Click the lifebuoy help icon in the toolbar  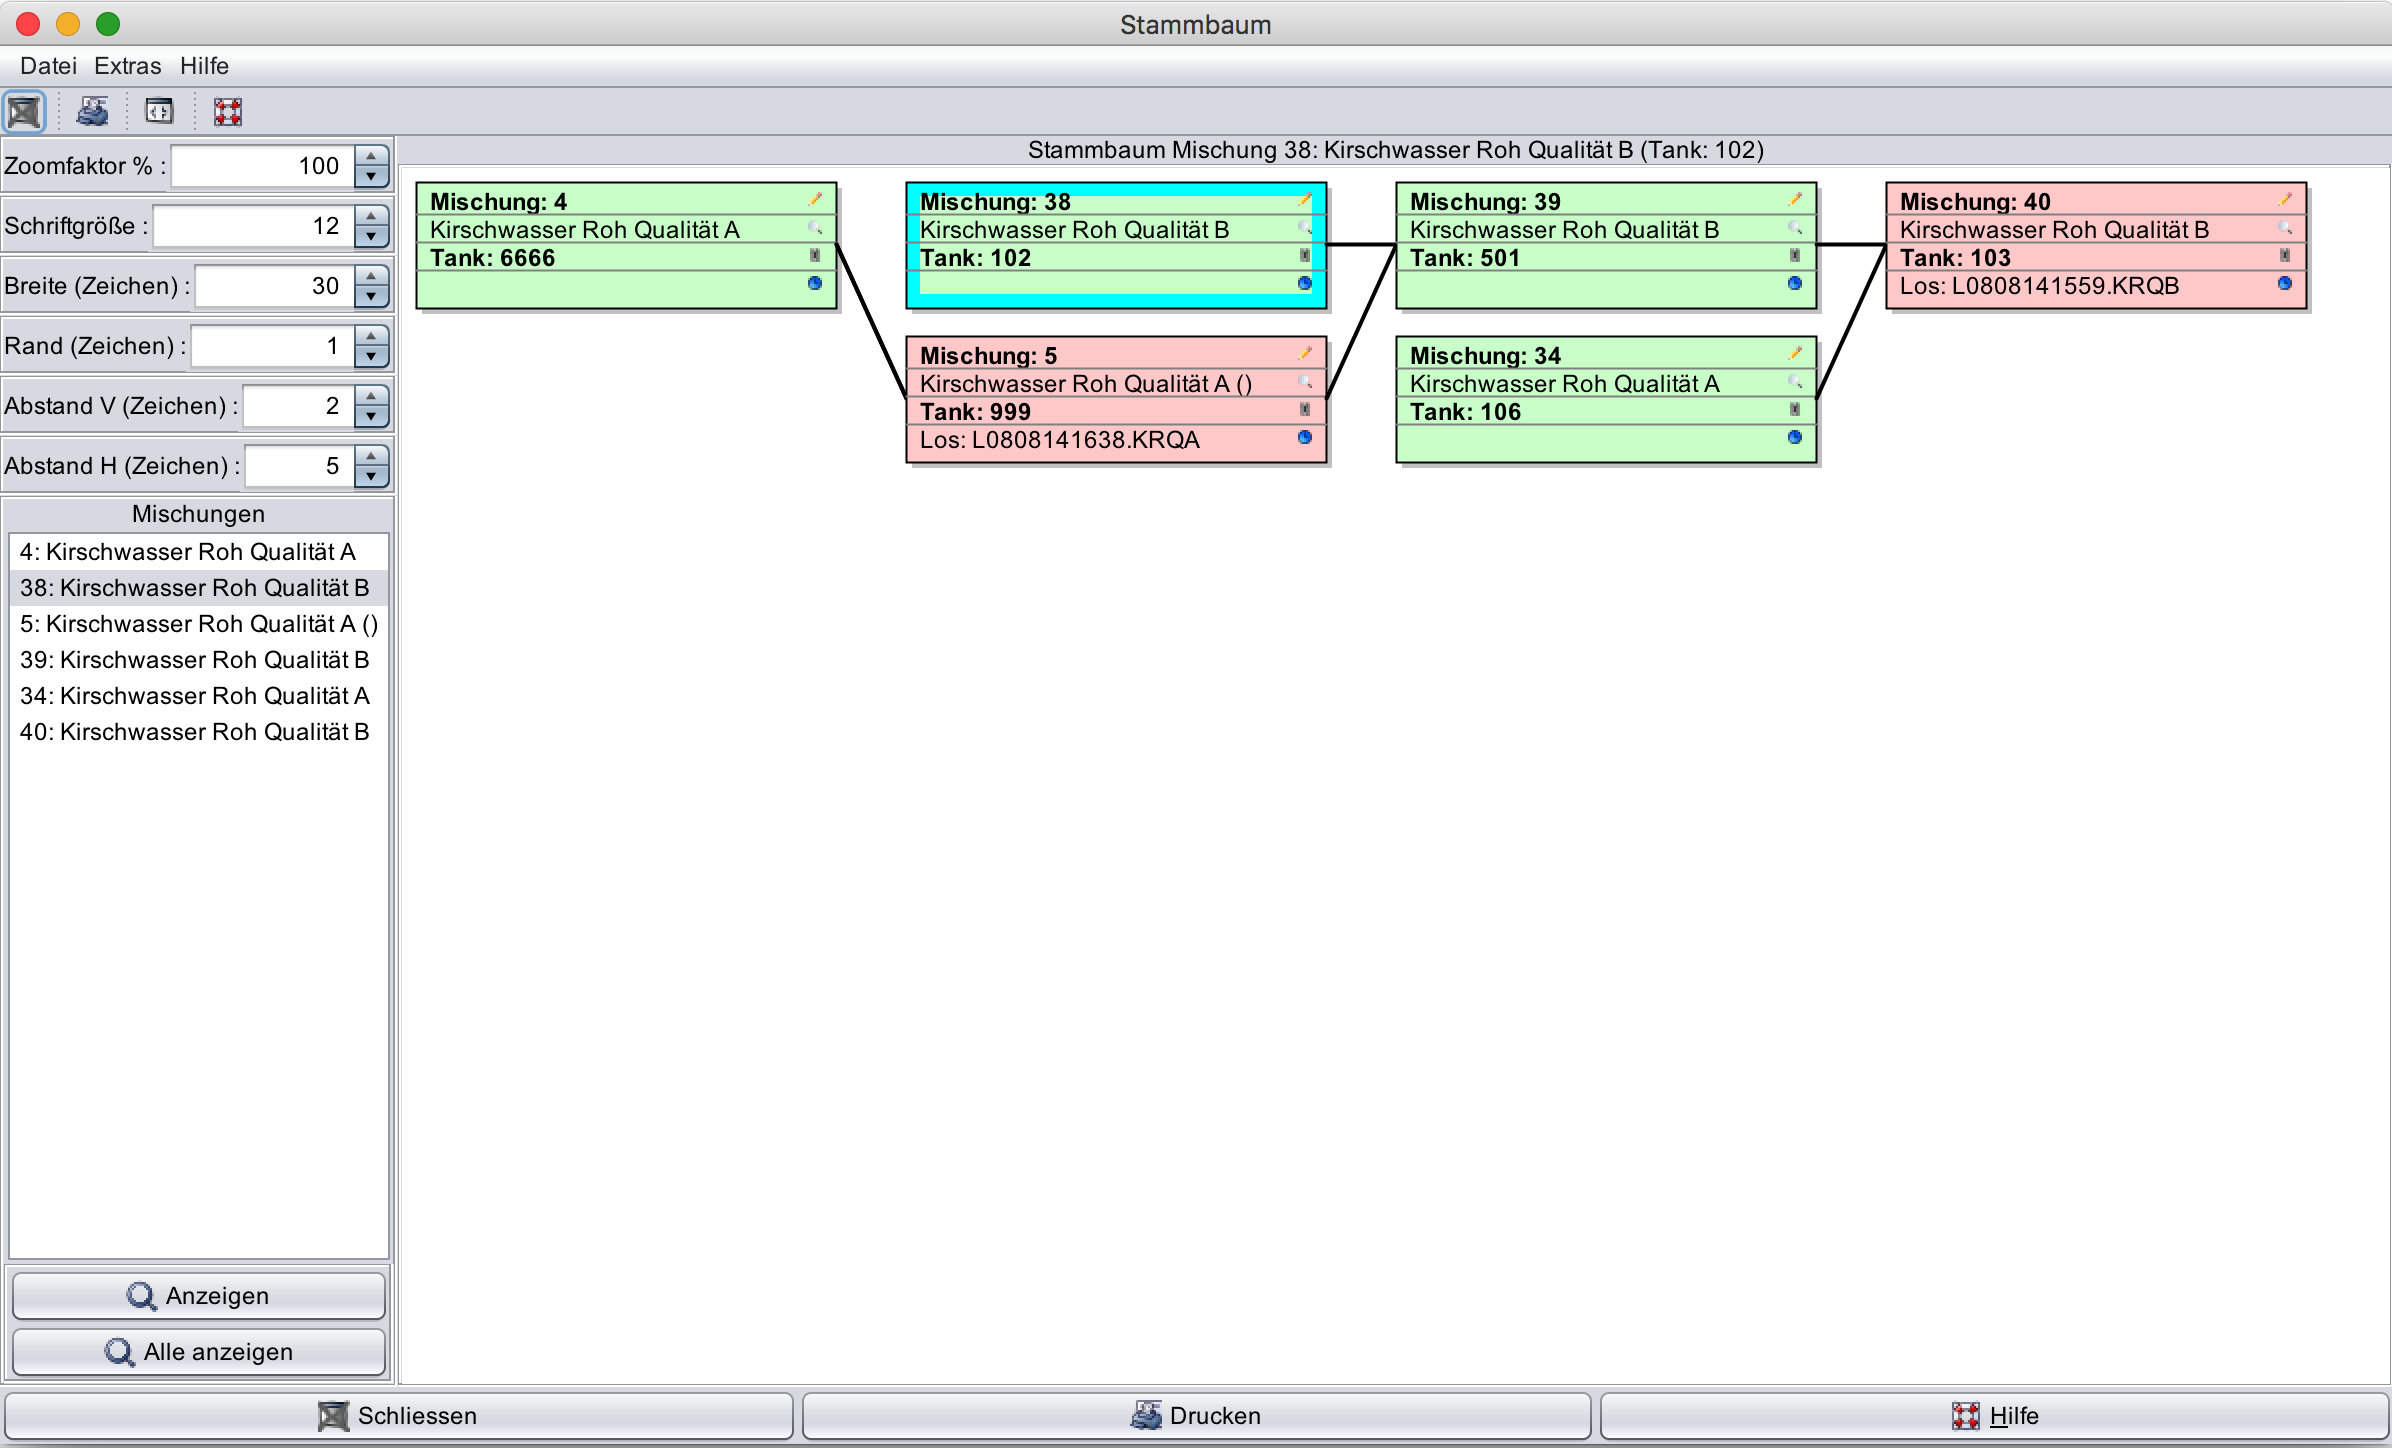[228, 111]
